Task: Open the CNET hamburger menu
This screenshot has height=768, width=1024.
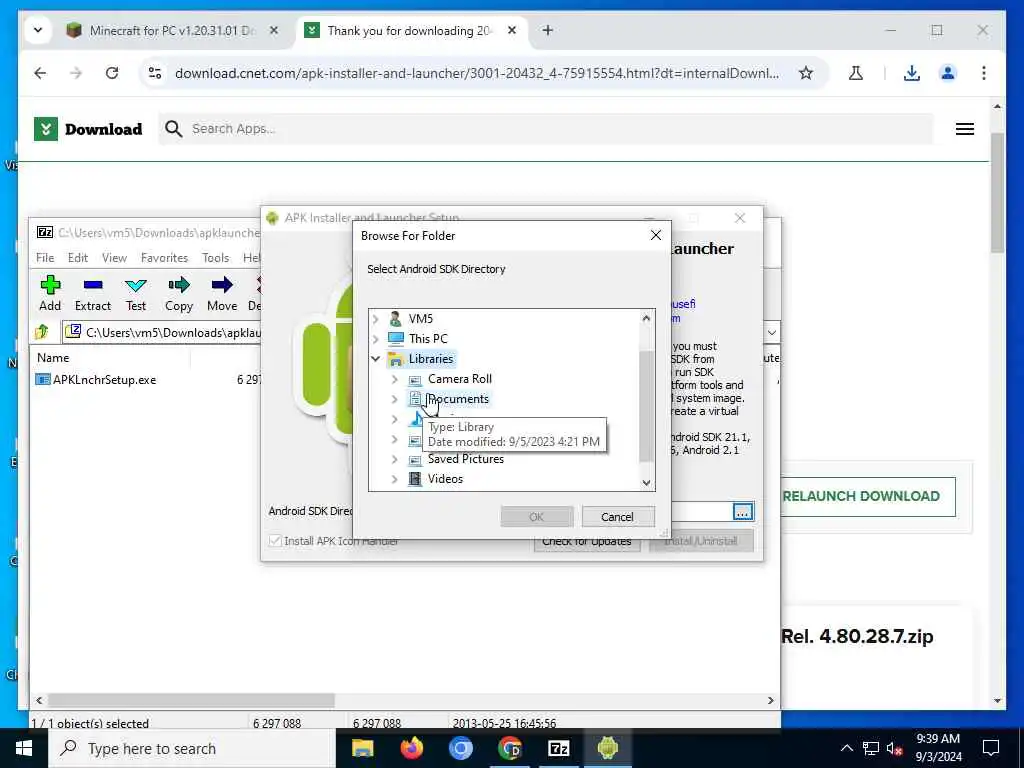Action: [x=965, y=129]
